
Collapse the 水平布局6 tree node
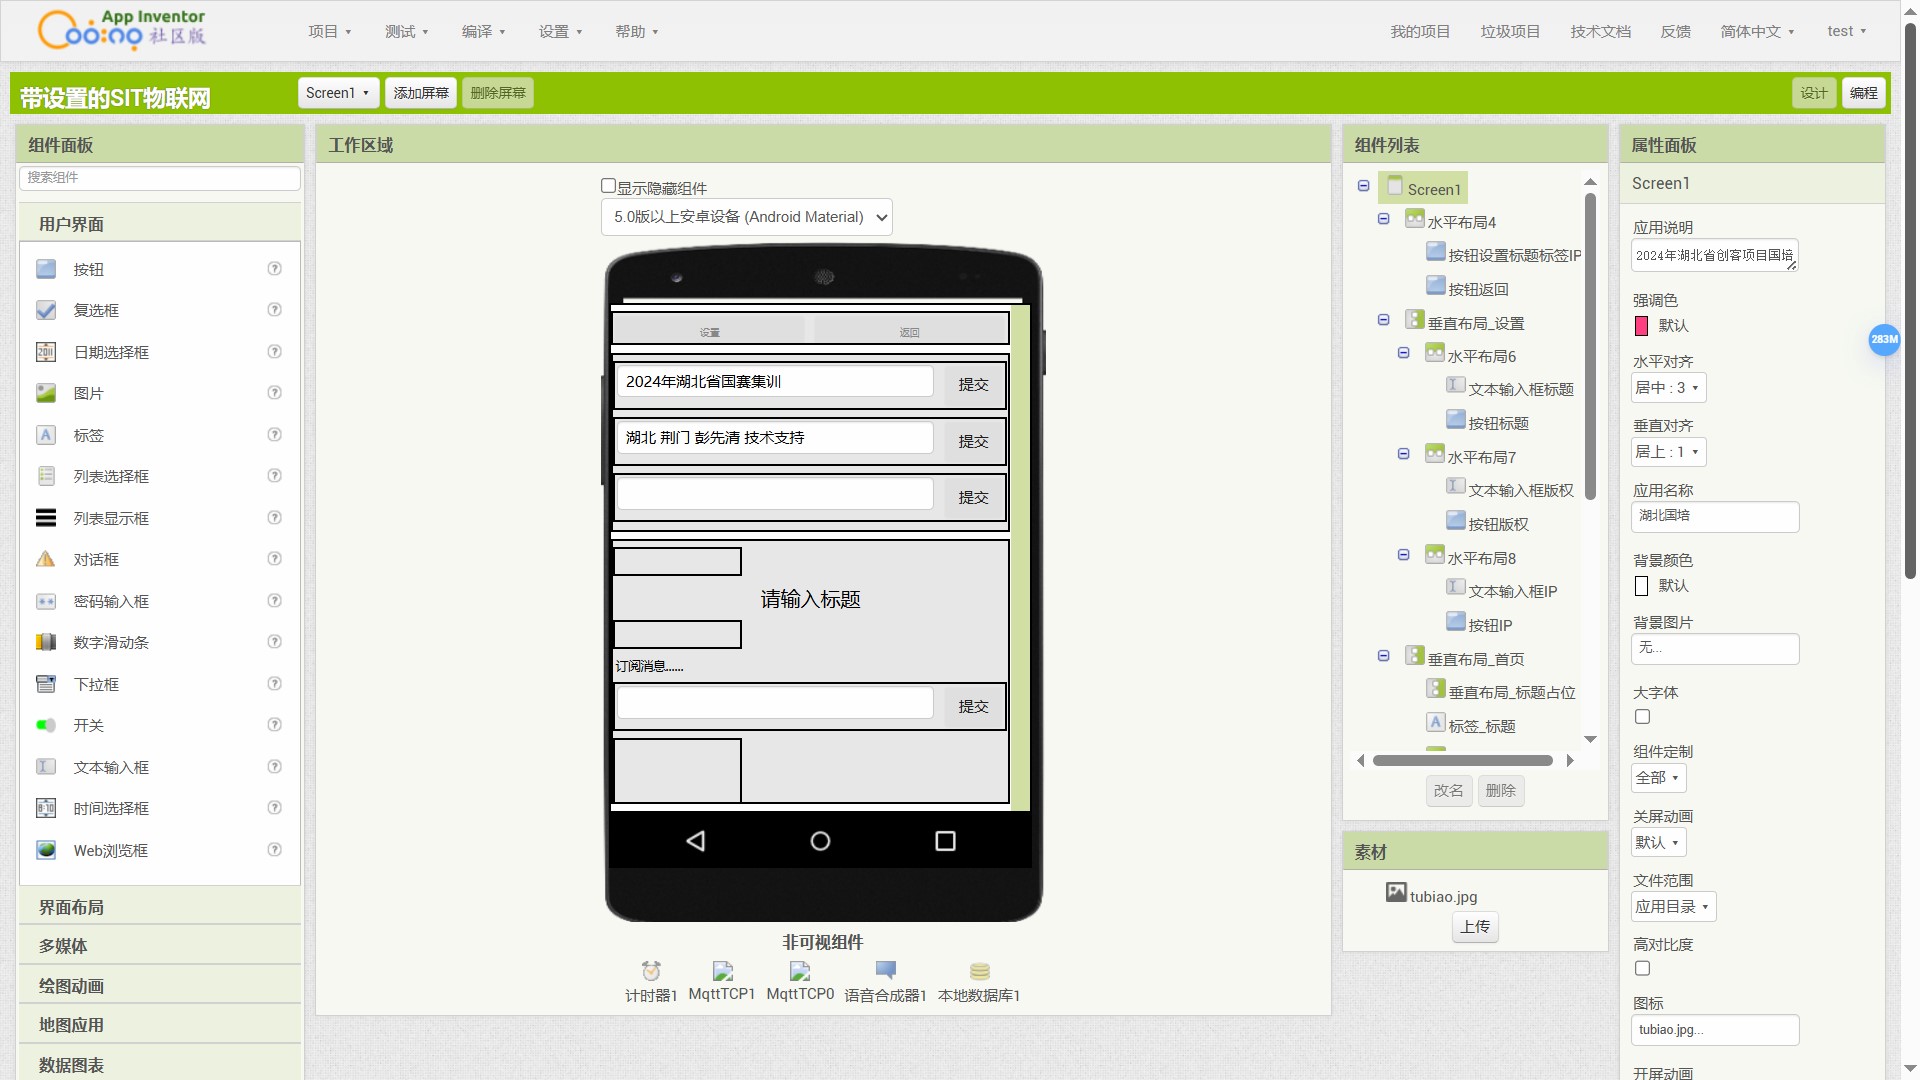(1403, 353)
